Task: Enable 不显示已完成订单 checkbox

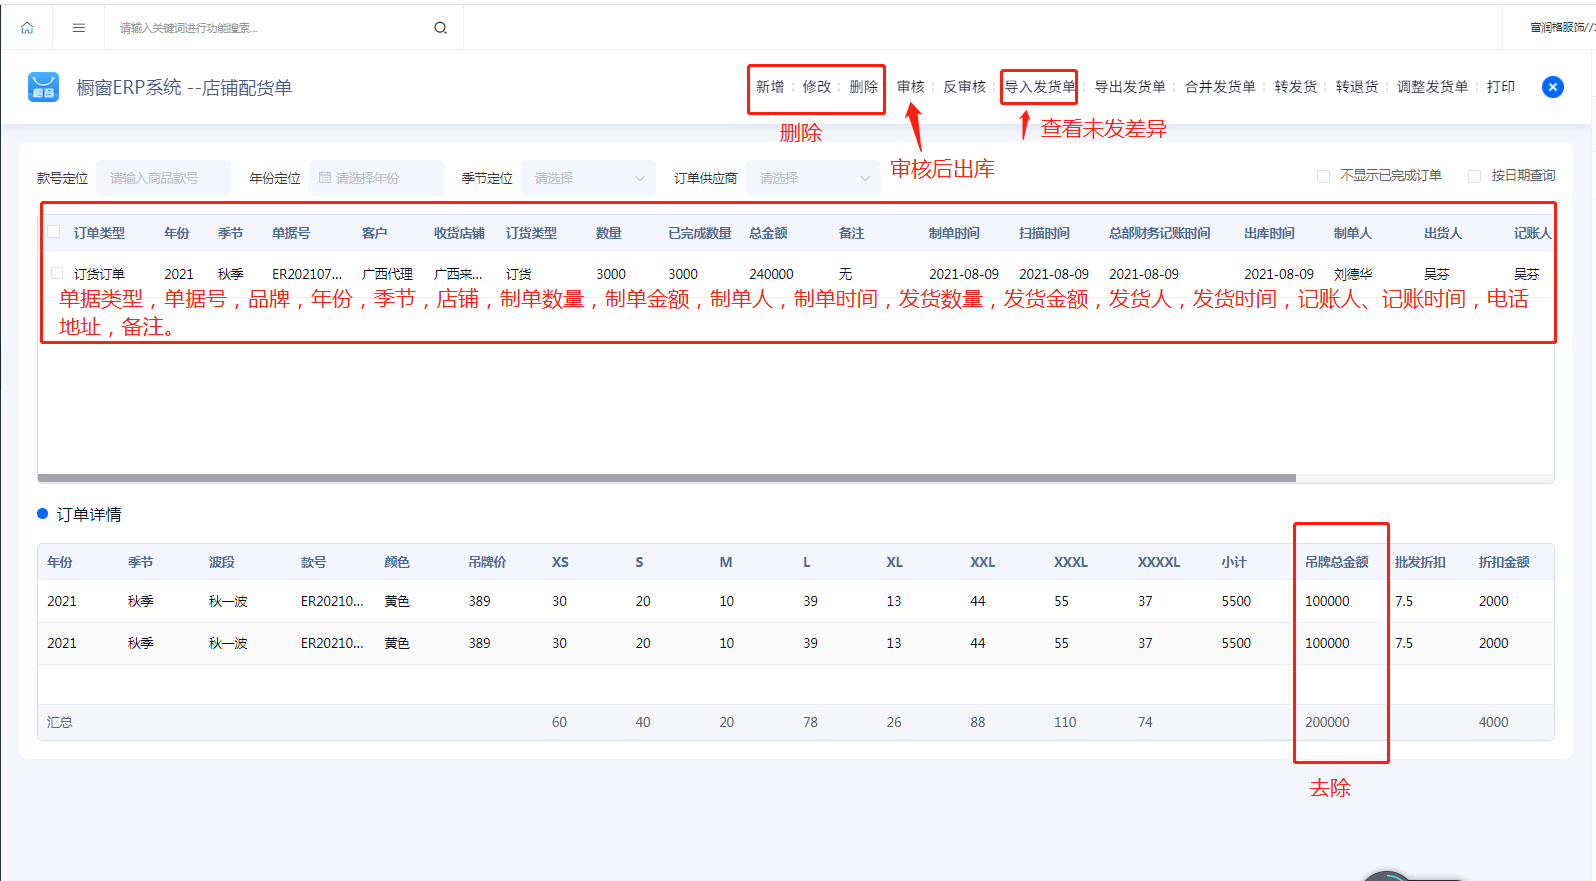Action: (x=1323, y=176)
